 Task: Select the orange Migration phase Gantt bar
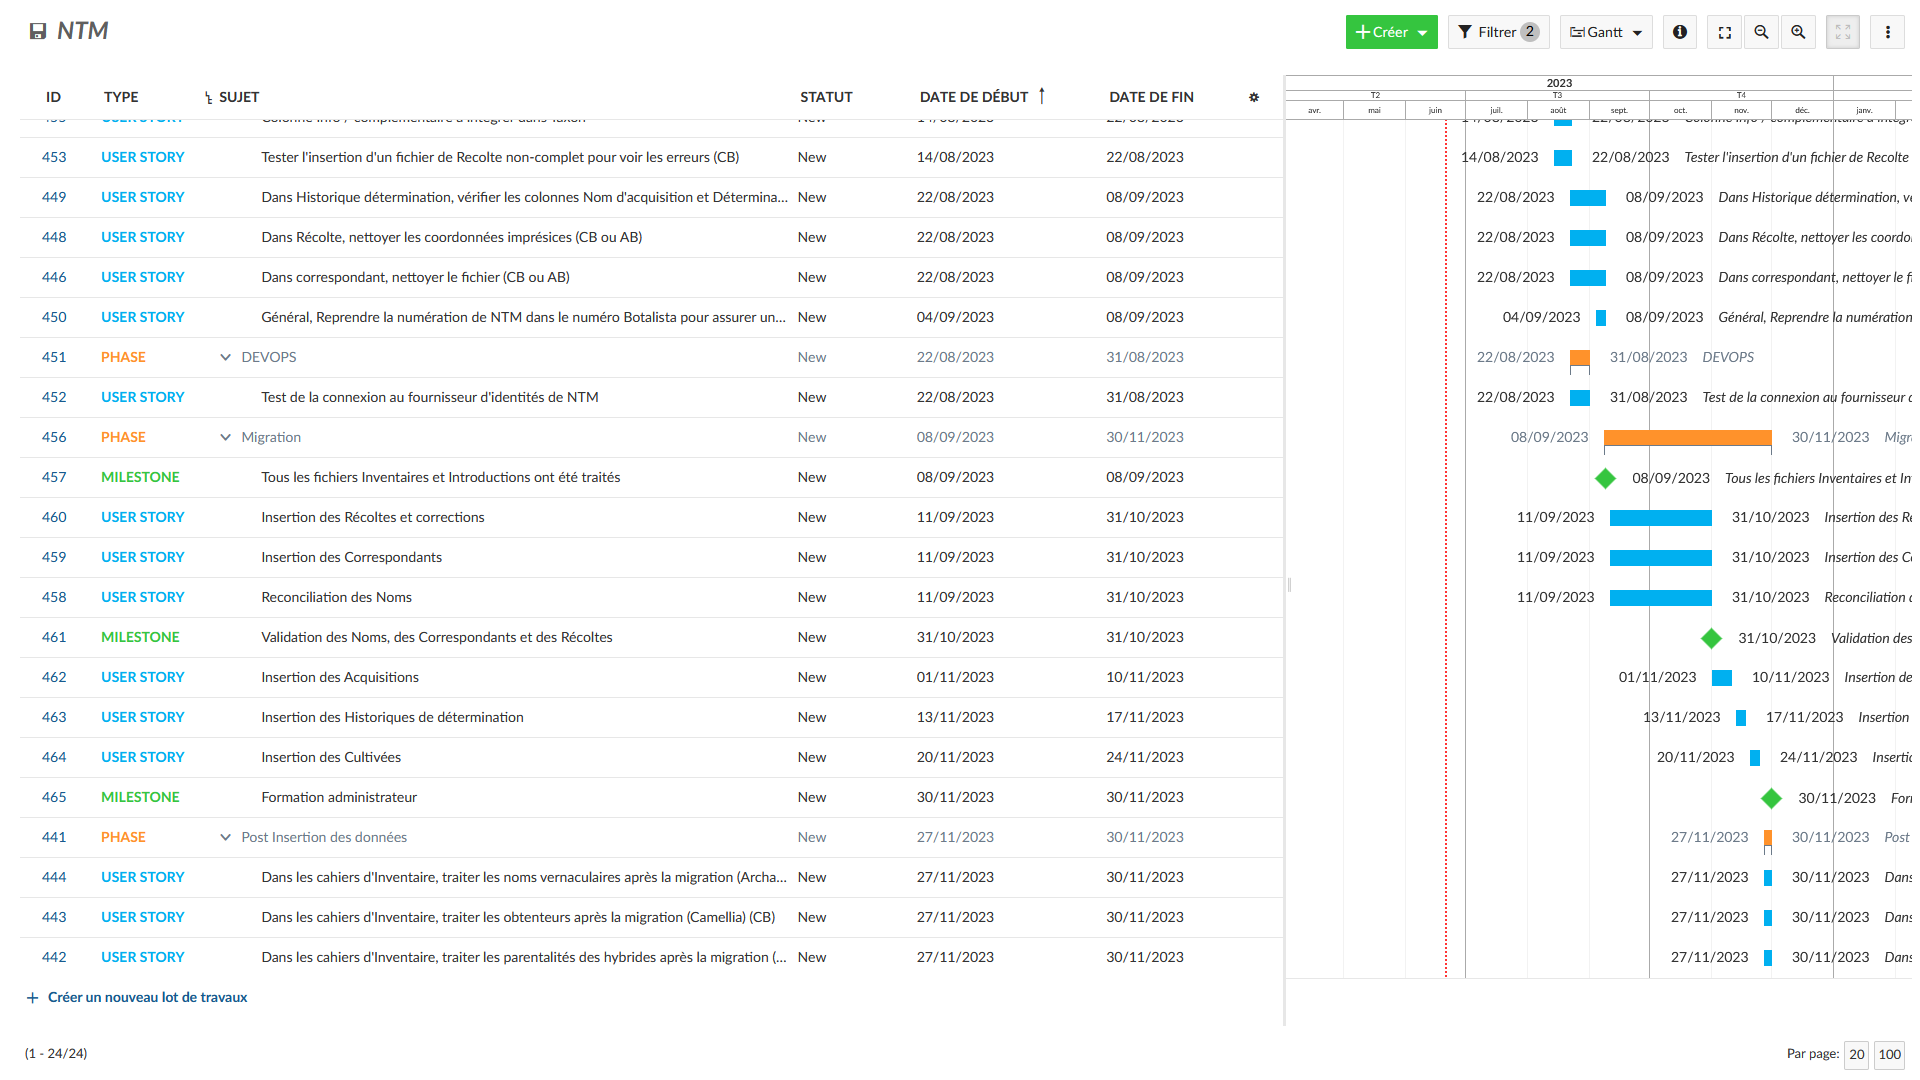[1687, 438]
